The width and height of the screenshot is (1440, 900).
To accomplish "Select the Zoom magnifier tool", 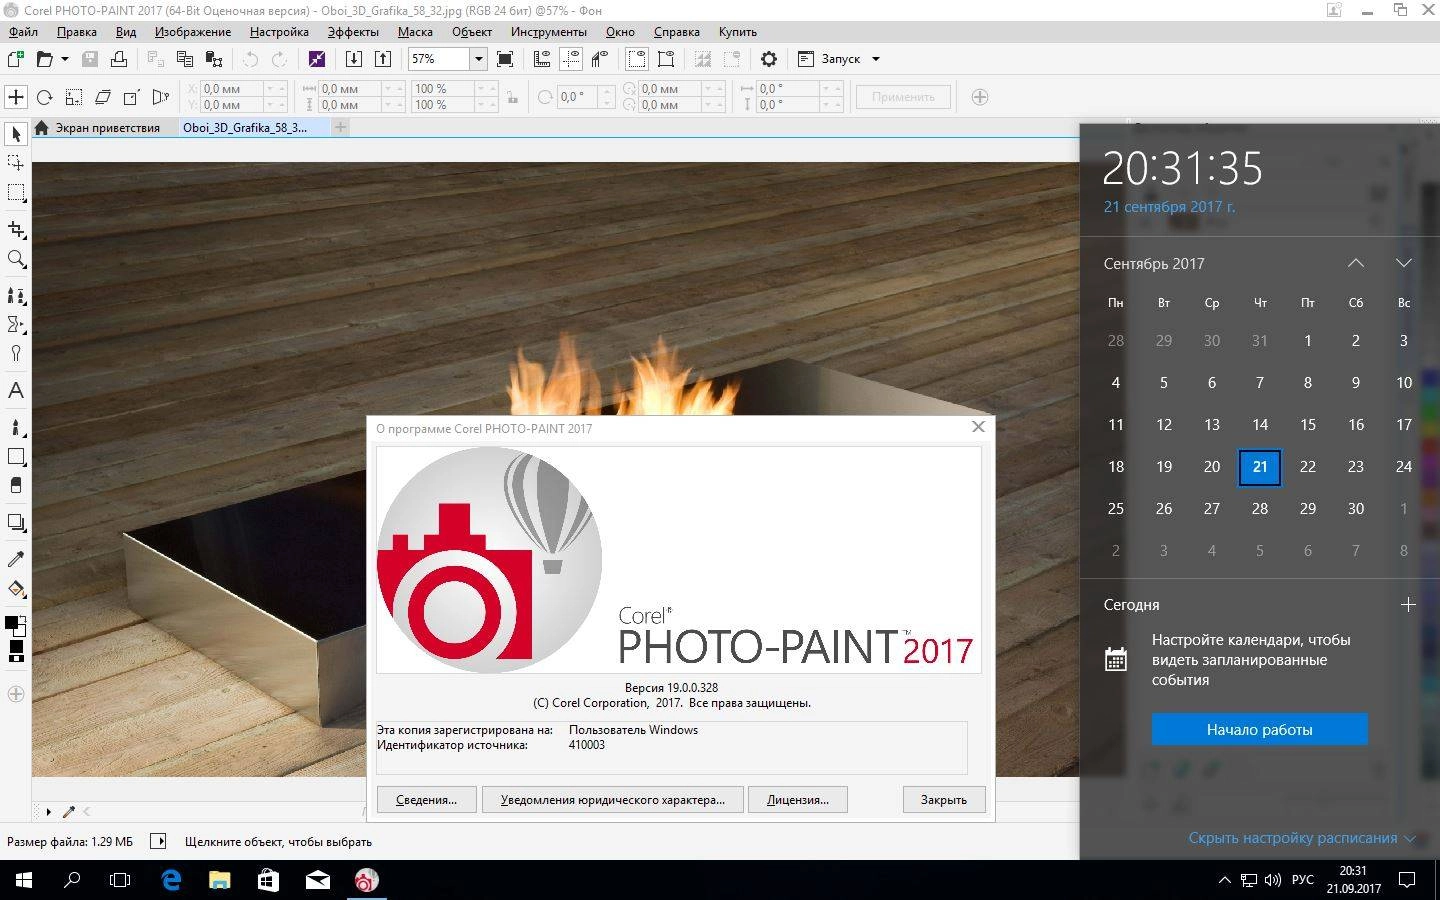I will (16, 259).
